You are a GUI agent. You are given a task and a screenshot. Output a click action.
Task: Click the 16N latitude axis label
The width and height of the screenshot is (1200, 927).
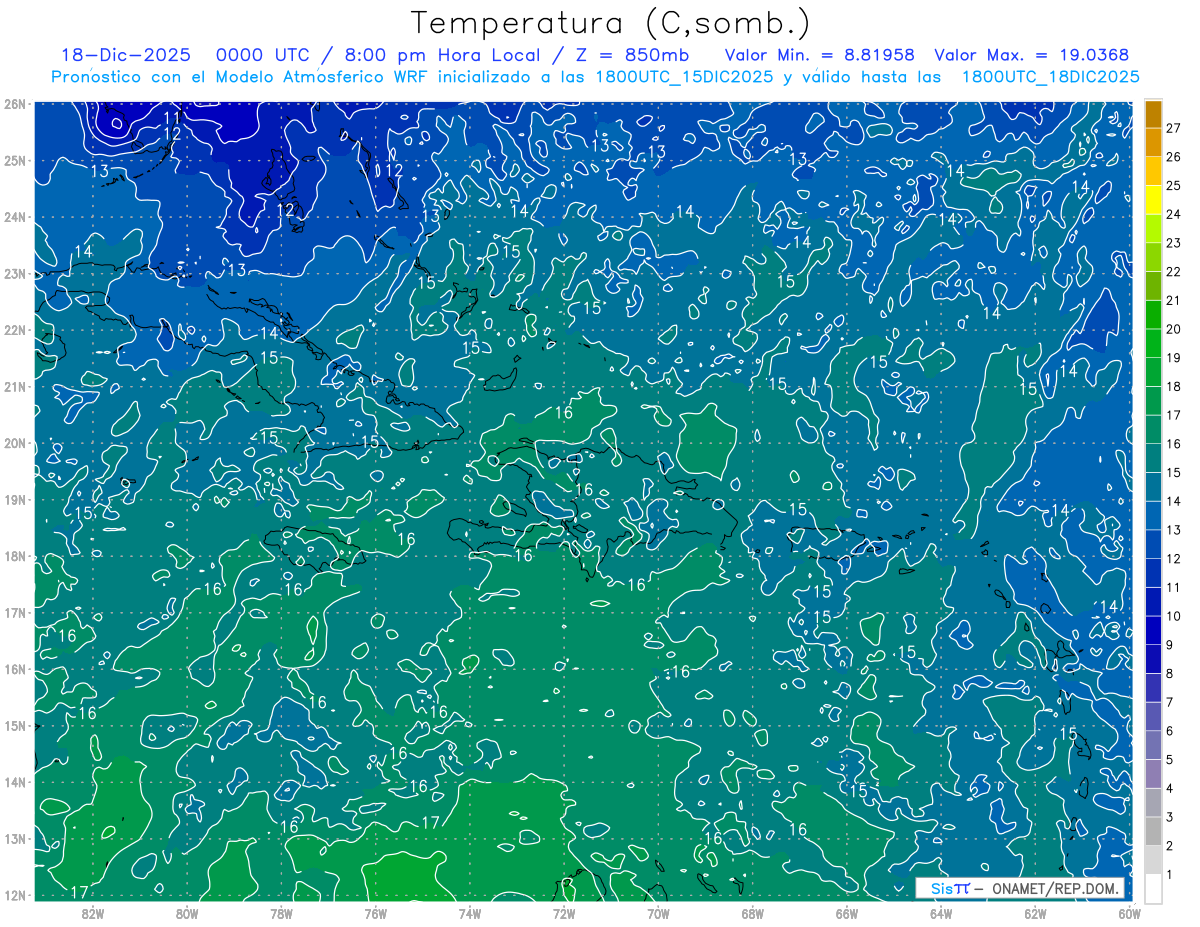(x=14, y=669)
